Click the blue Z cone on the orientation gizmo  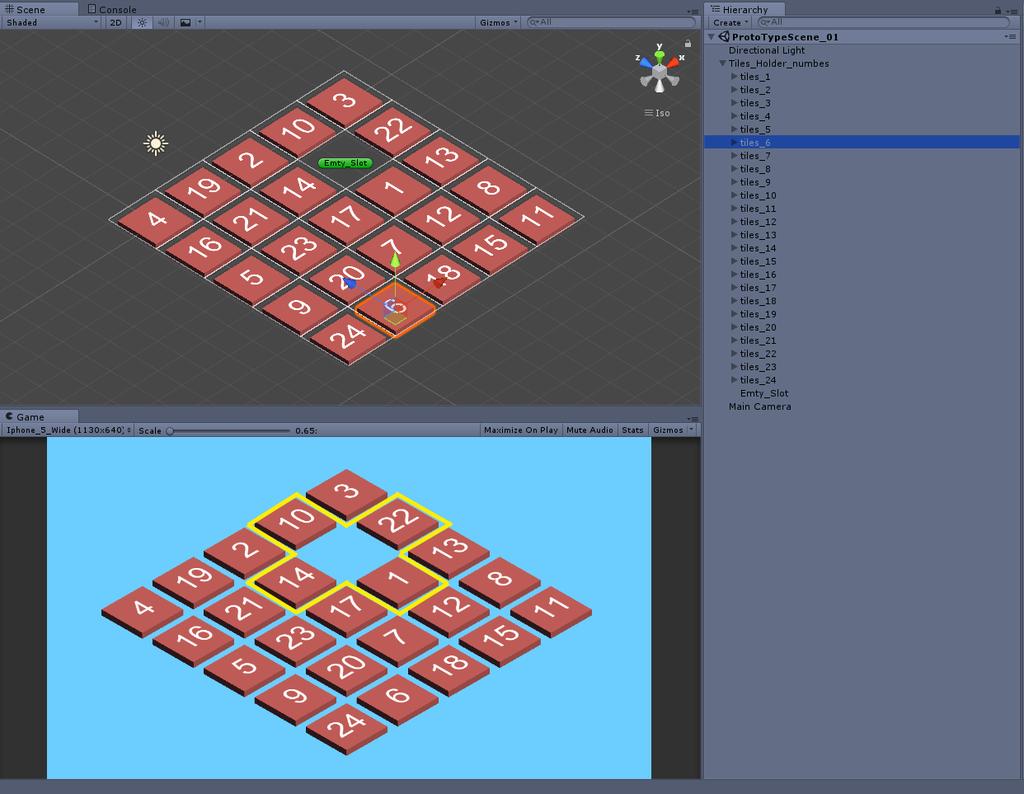(645, 63)
